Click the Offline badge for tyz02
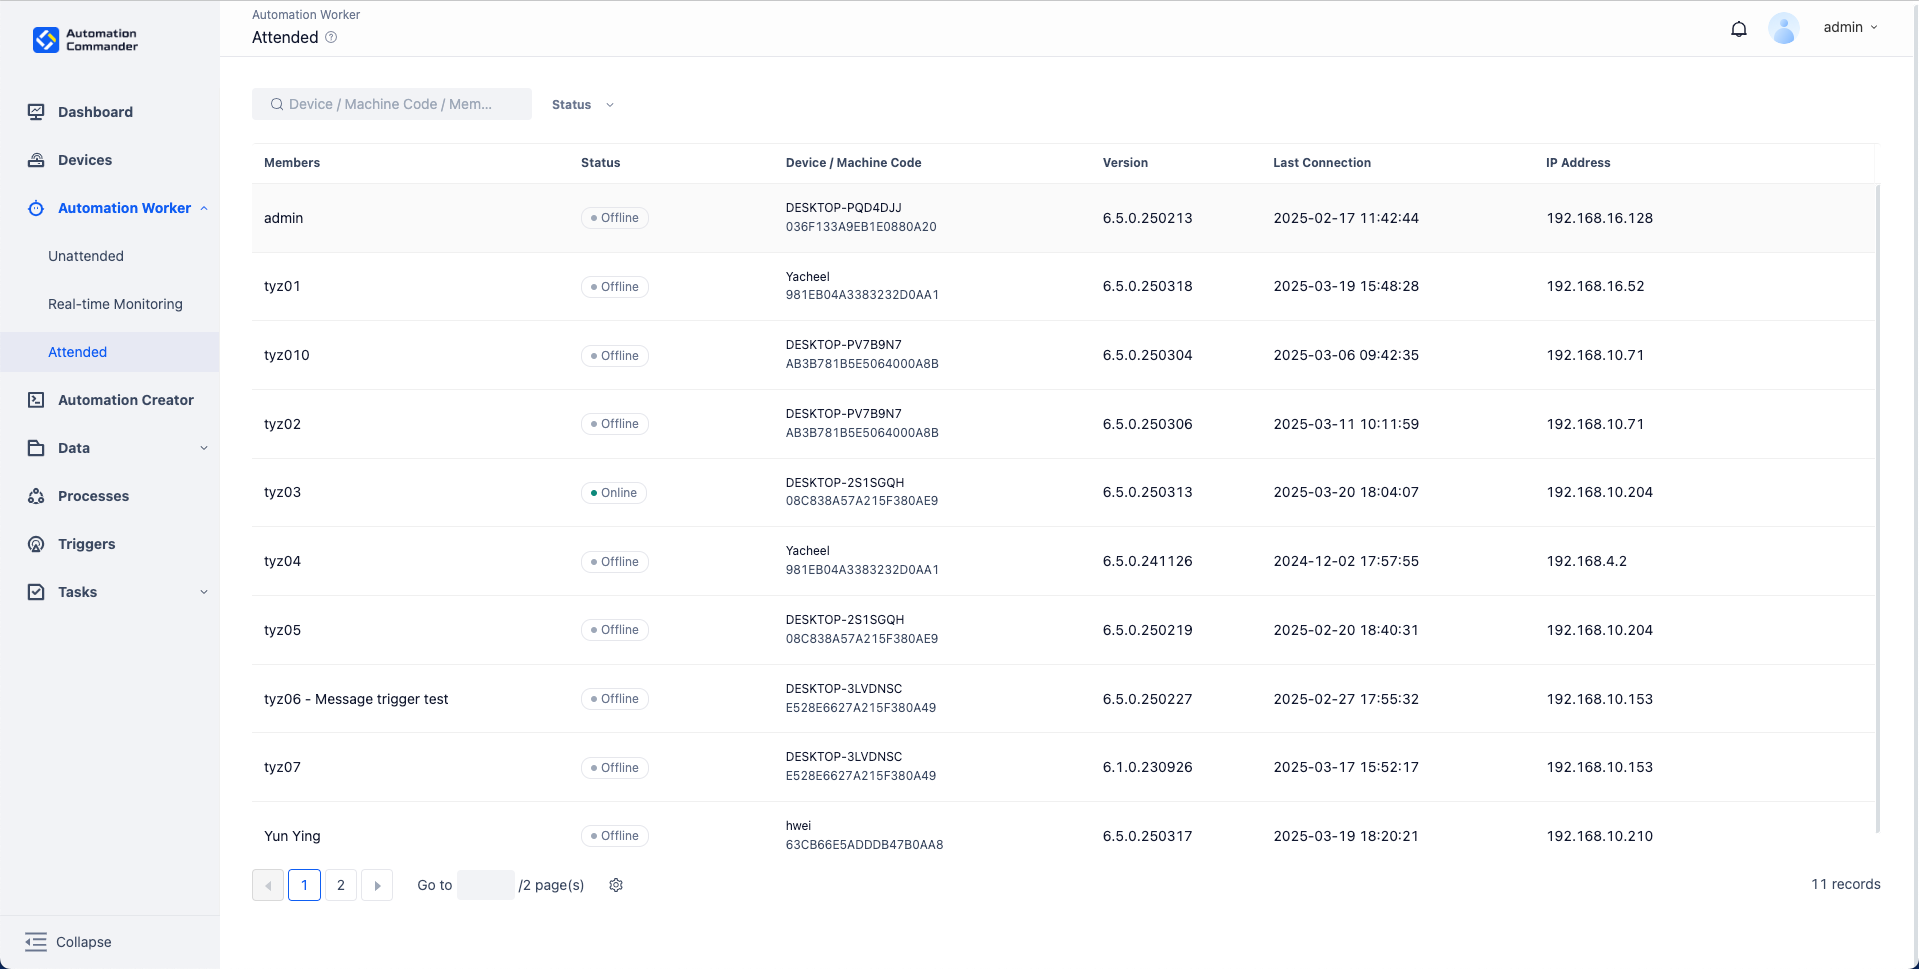Viewport: 1919px width, 969px height. [x=615, y=424]
